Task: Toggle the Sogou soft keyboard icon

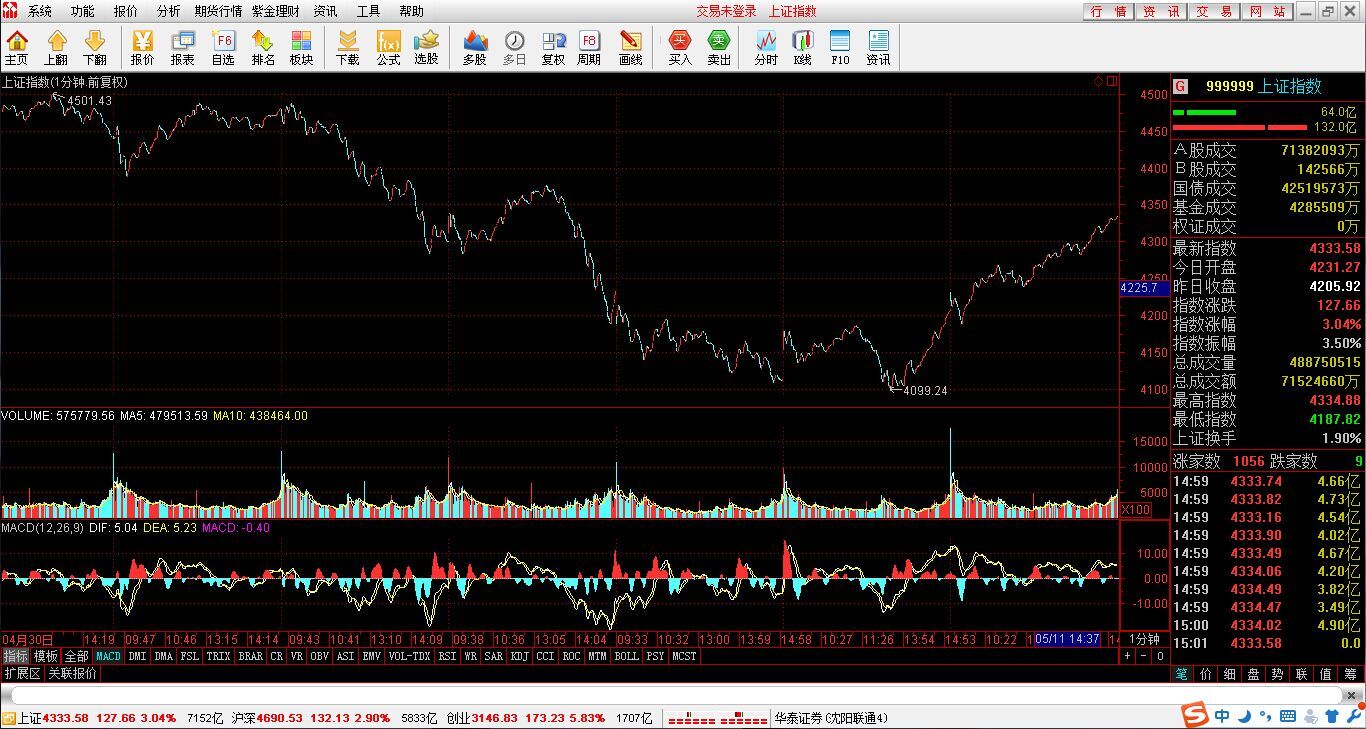Action: (x=1288, y=716)
